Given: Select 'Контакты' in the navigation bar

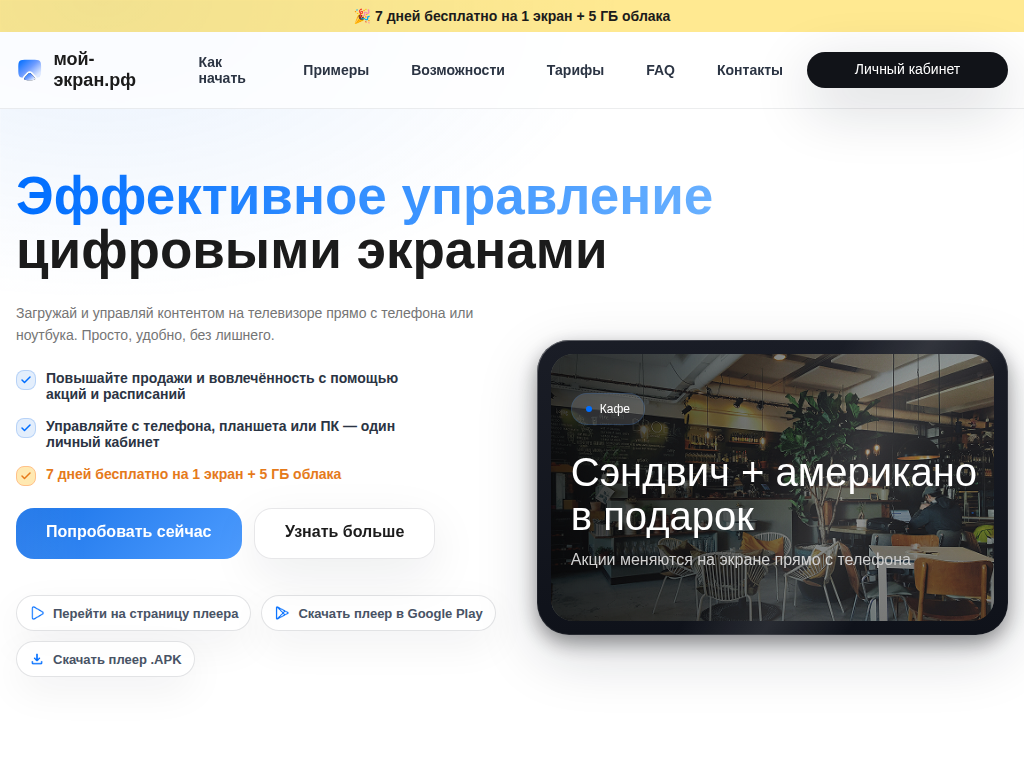Looking at the screenshot, I should (749, 70).
